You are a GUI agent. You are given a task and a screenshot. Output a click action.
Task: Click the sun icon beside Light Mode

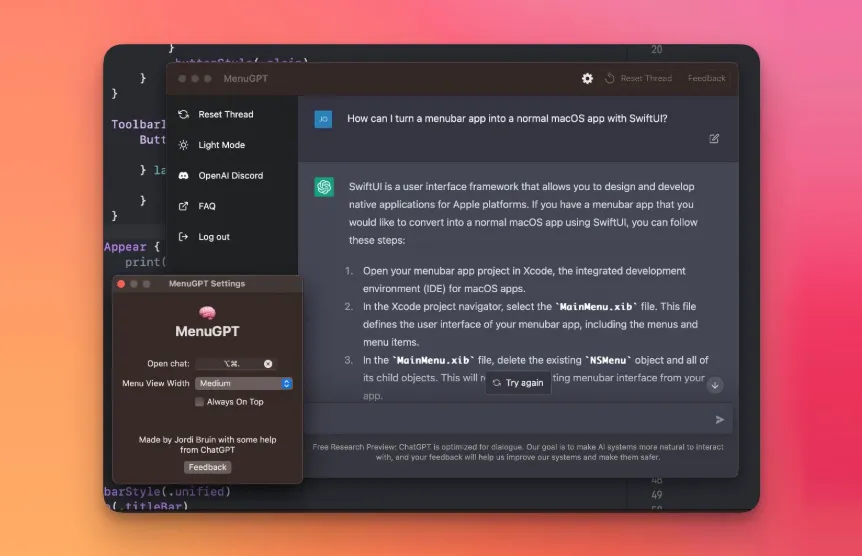click(x=184, y=145)
